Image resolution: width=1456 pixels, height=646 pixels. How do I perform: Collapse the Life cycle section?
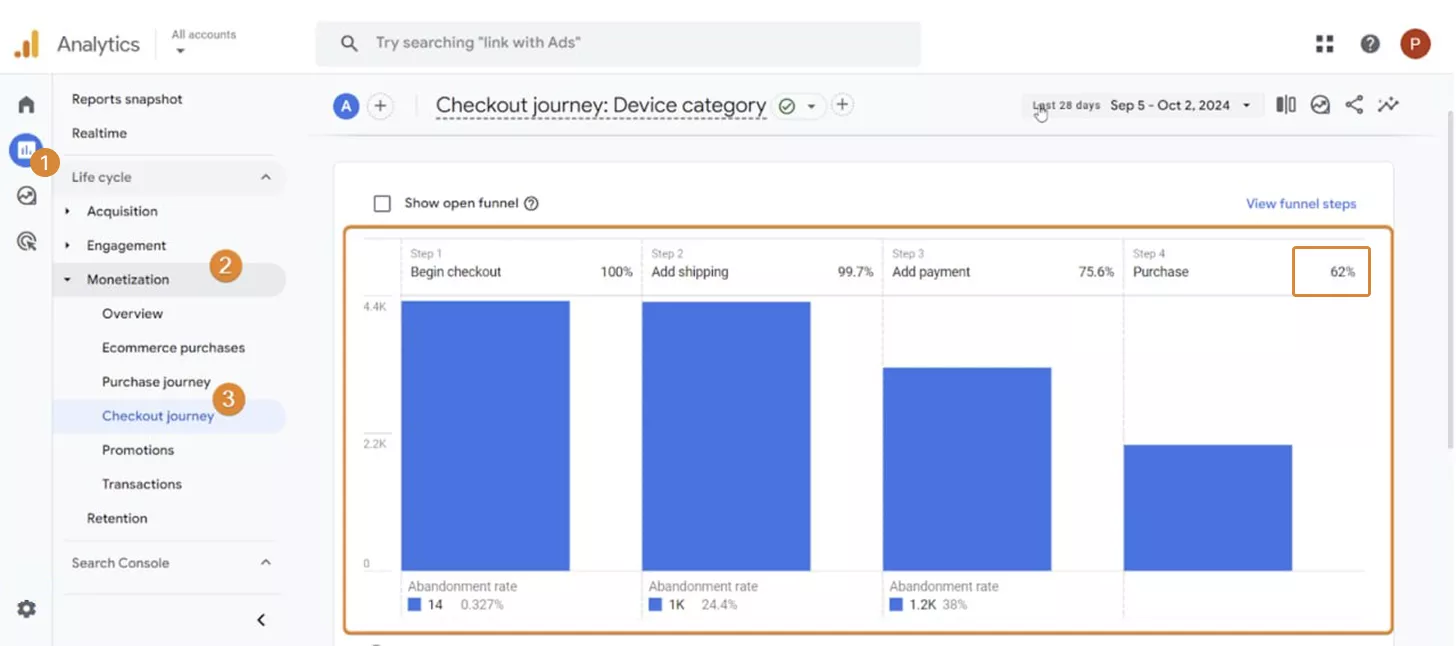[266, 177]
